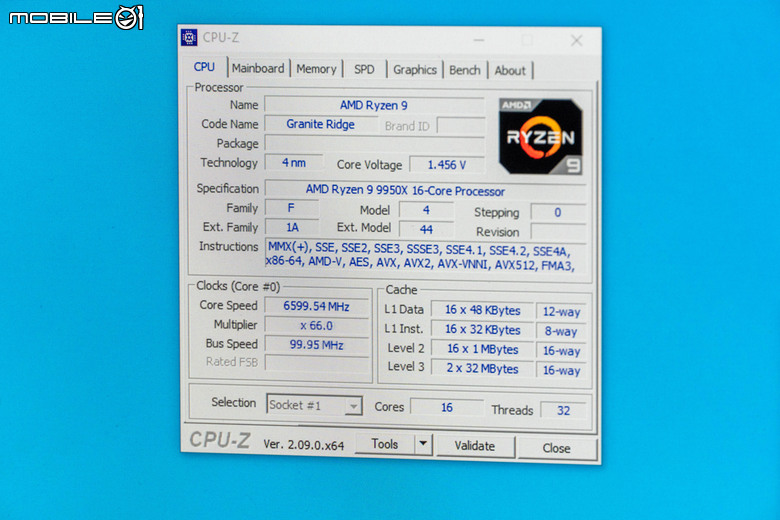Click the empty Revision field
780x520 pixels.
click(558, 231)
